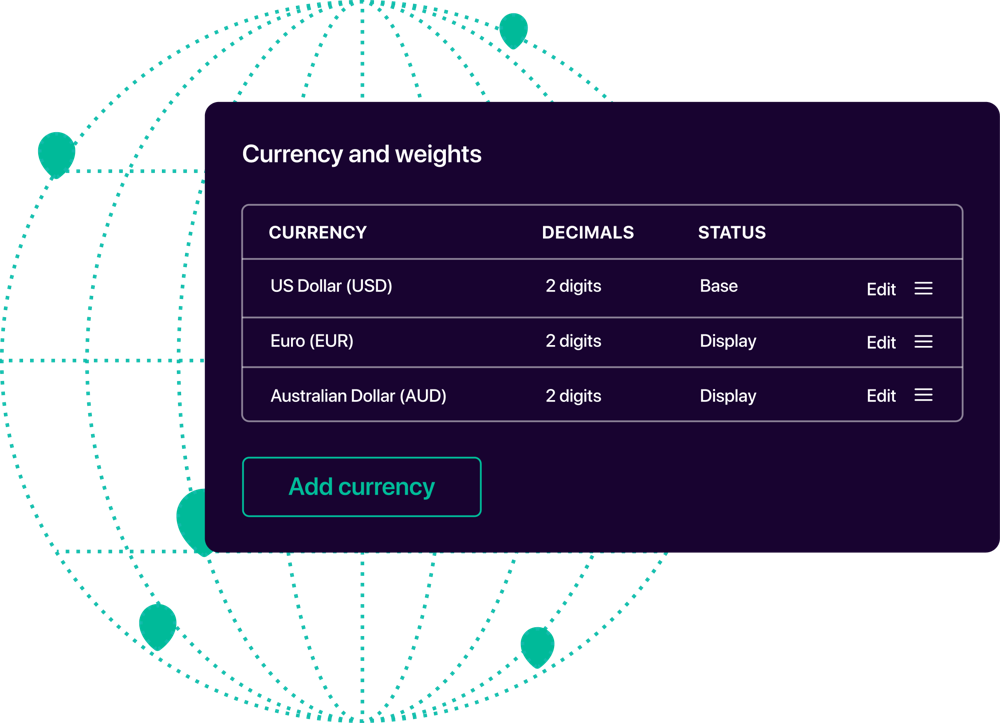Click the STATUS column header
This screenshot has width=1000, height=723.
[x=732, y=233]
